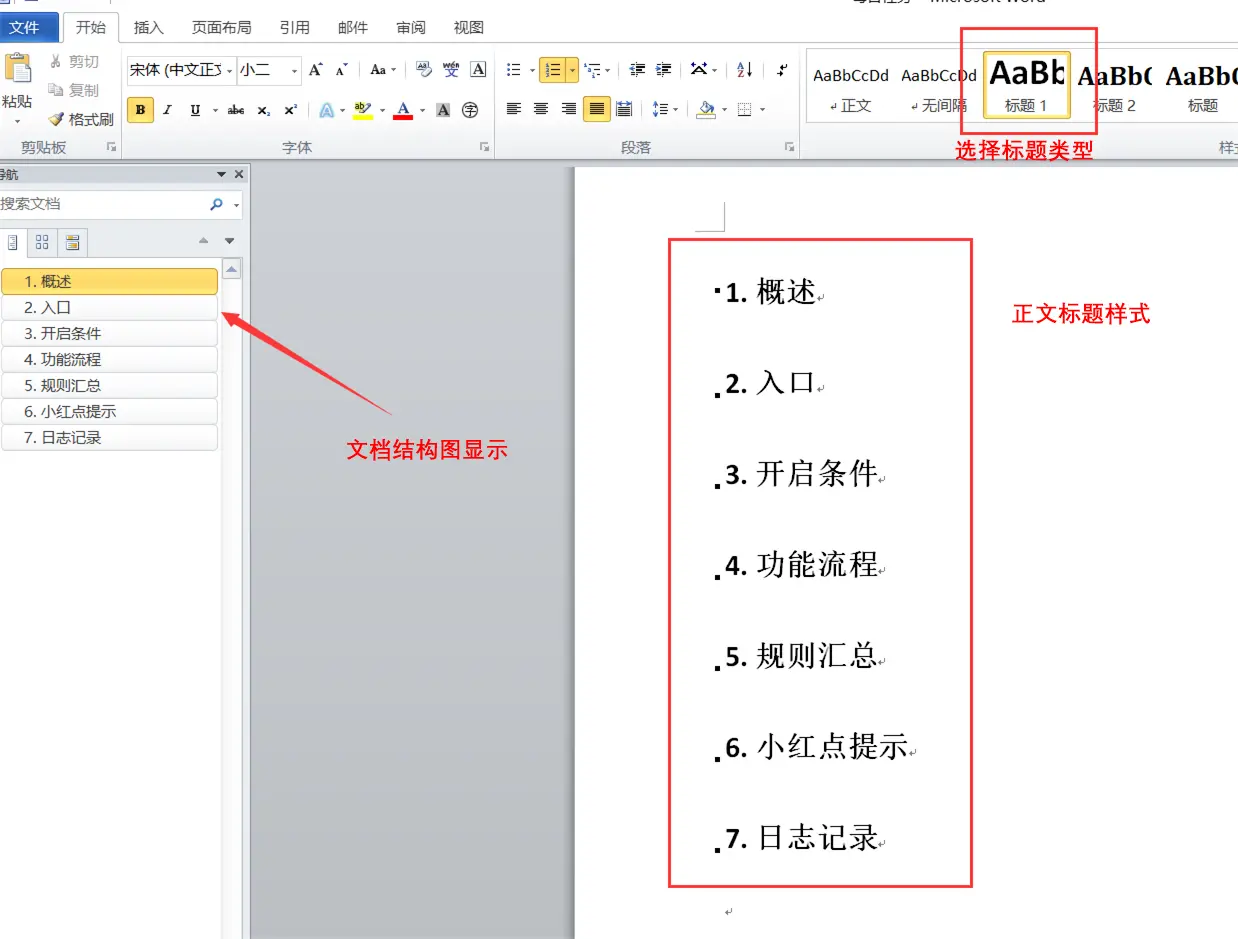Apply the Heading 2 (标题 2) style

tap(1114, 85)
